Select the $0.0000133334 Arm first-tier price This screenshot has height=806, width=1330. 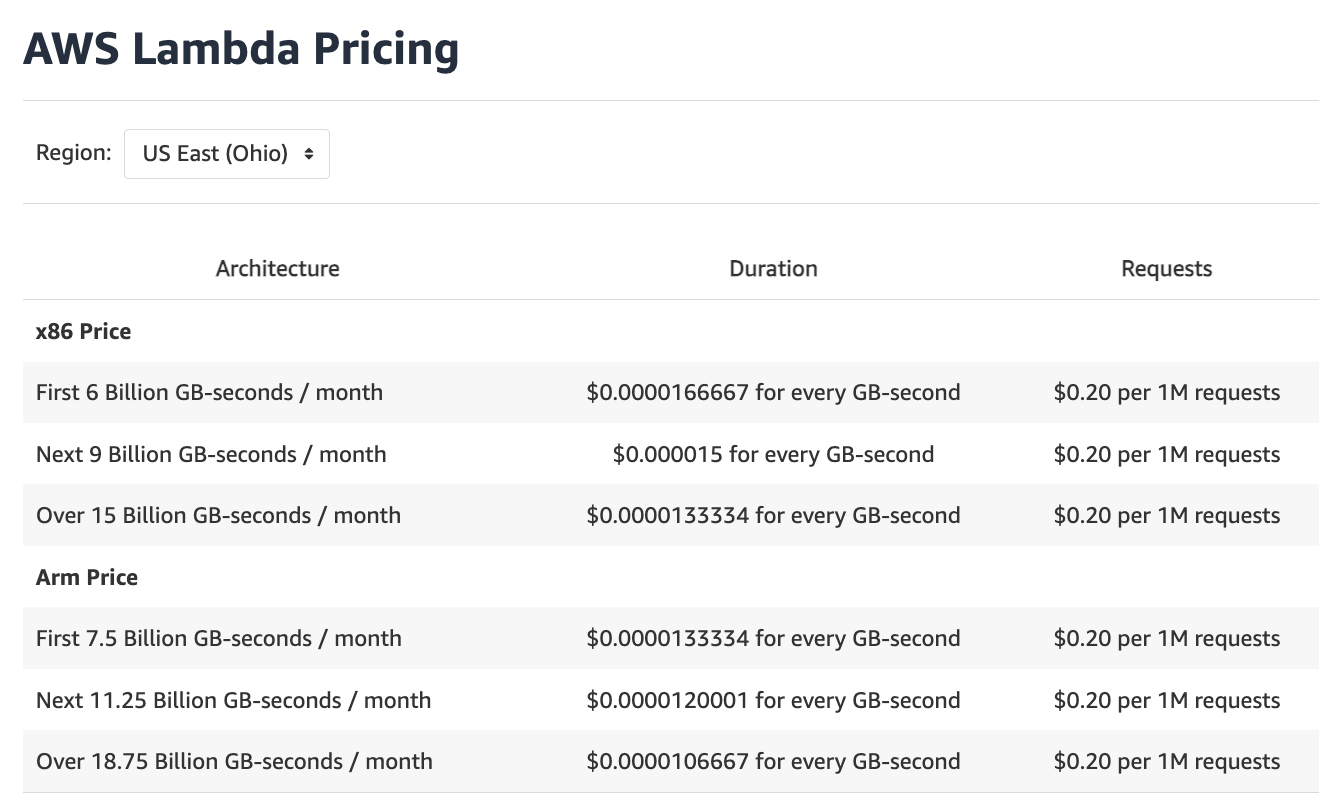click(773, 638)
